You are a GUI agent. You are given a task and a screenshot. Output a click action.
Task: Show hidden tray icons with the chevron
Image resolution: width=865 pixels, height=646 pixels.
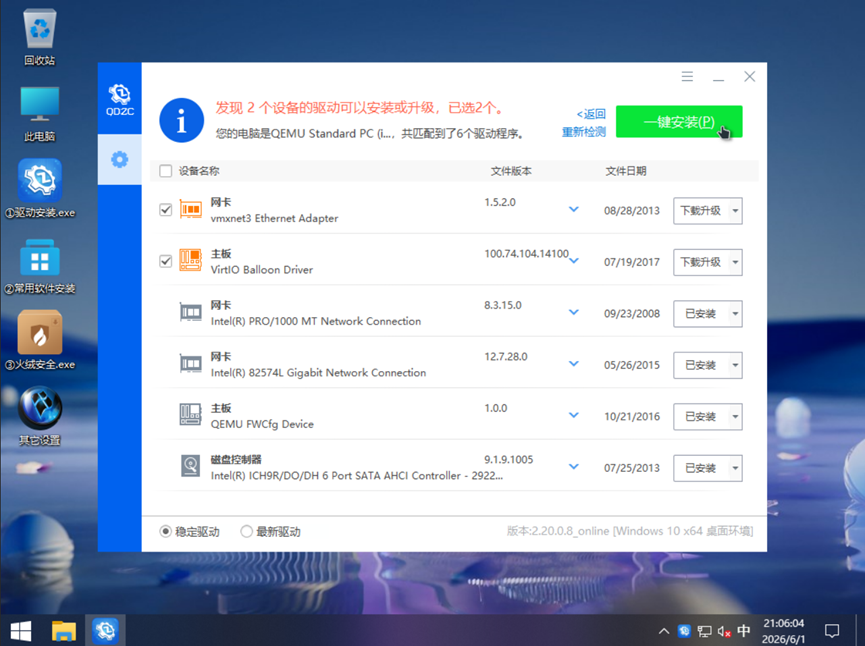click(x=664, y=631)
